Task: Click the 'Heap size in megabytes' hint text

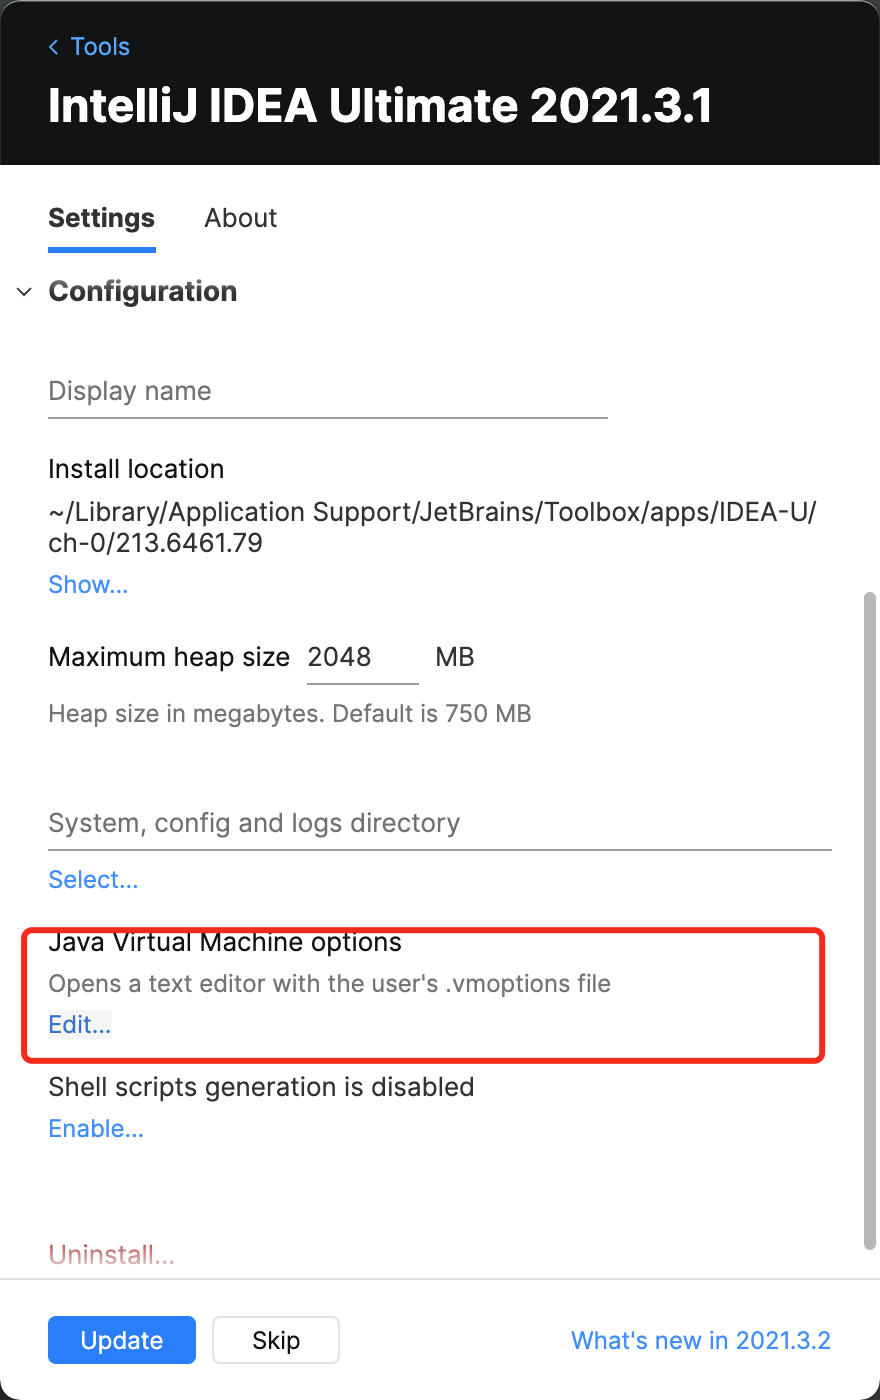Action: [x=290, y=714]
